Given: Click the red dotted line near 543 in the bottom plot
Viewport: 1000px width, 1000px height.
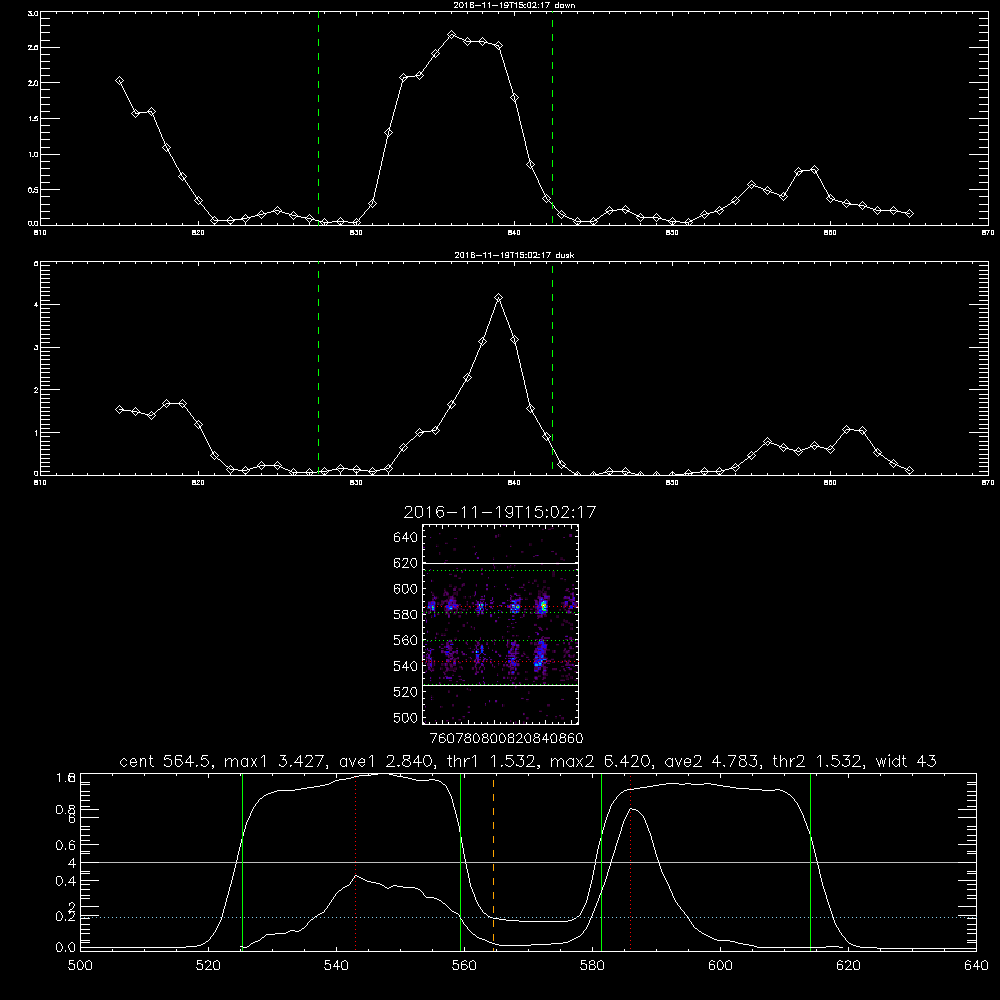Looking at the screenshot, I should tap(355, 862).
